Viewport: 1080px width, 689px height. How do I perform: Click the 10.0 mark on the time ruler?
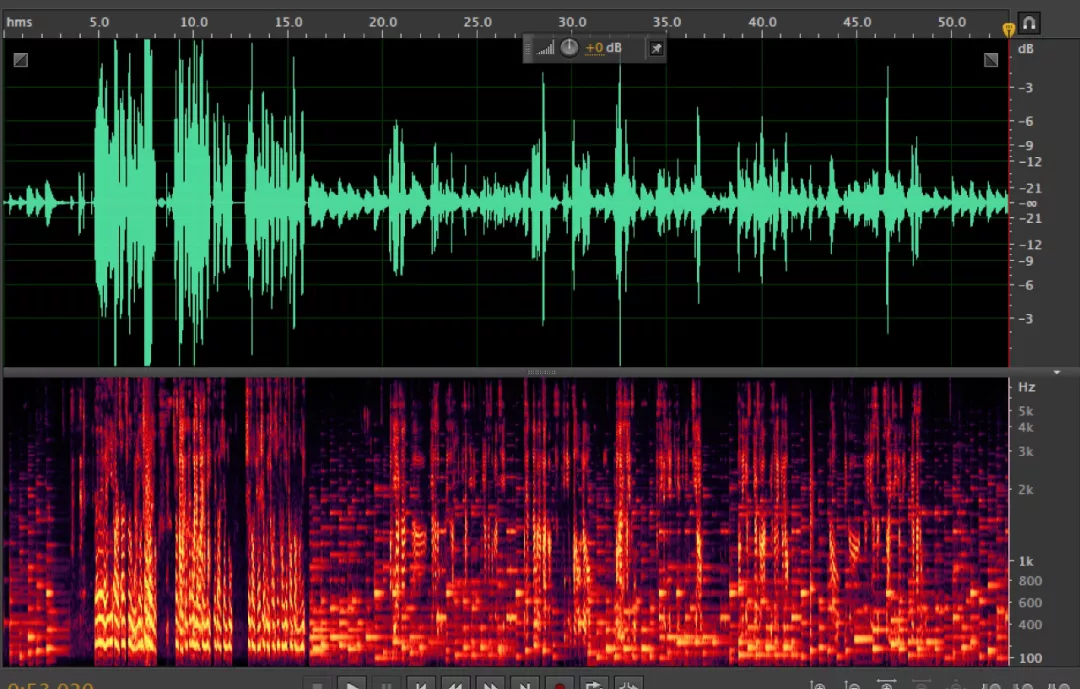(194, 22)
